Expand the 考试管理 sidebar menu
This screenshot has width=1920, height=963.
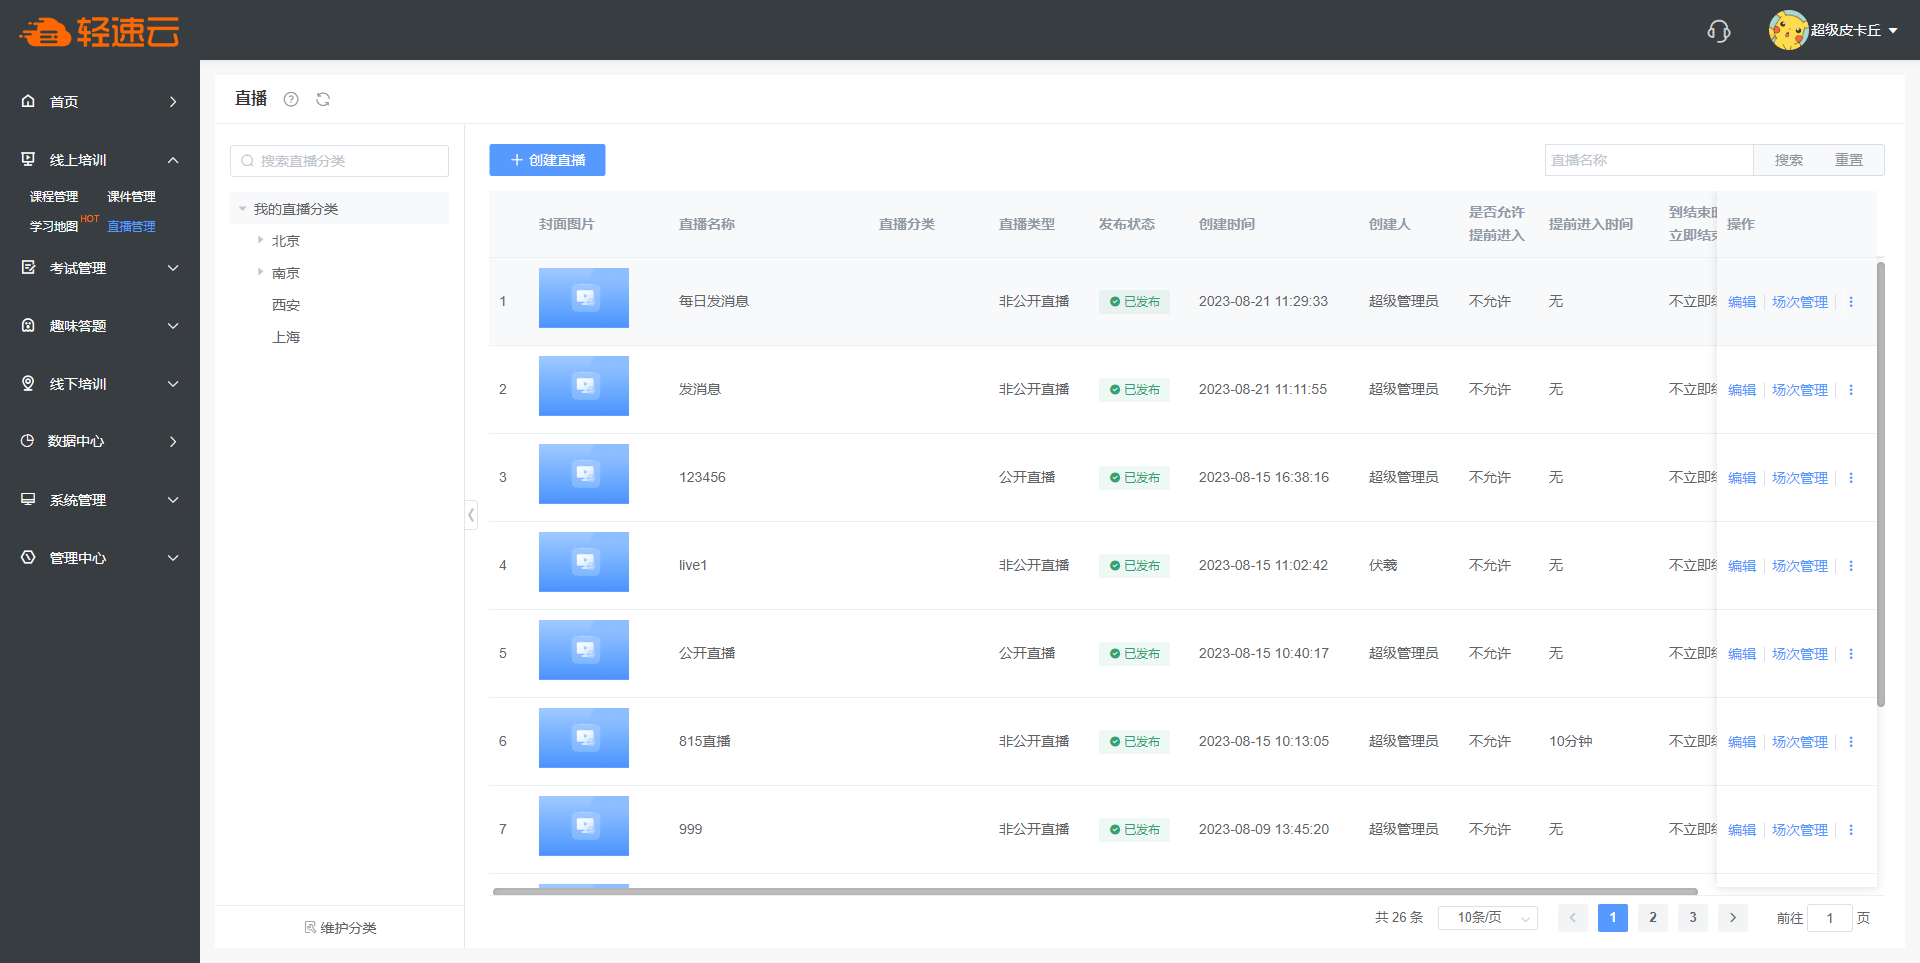point(100,268)
